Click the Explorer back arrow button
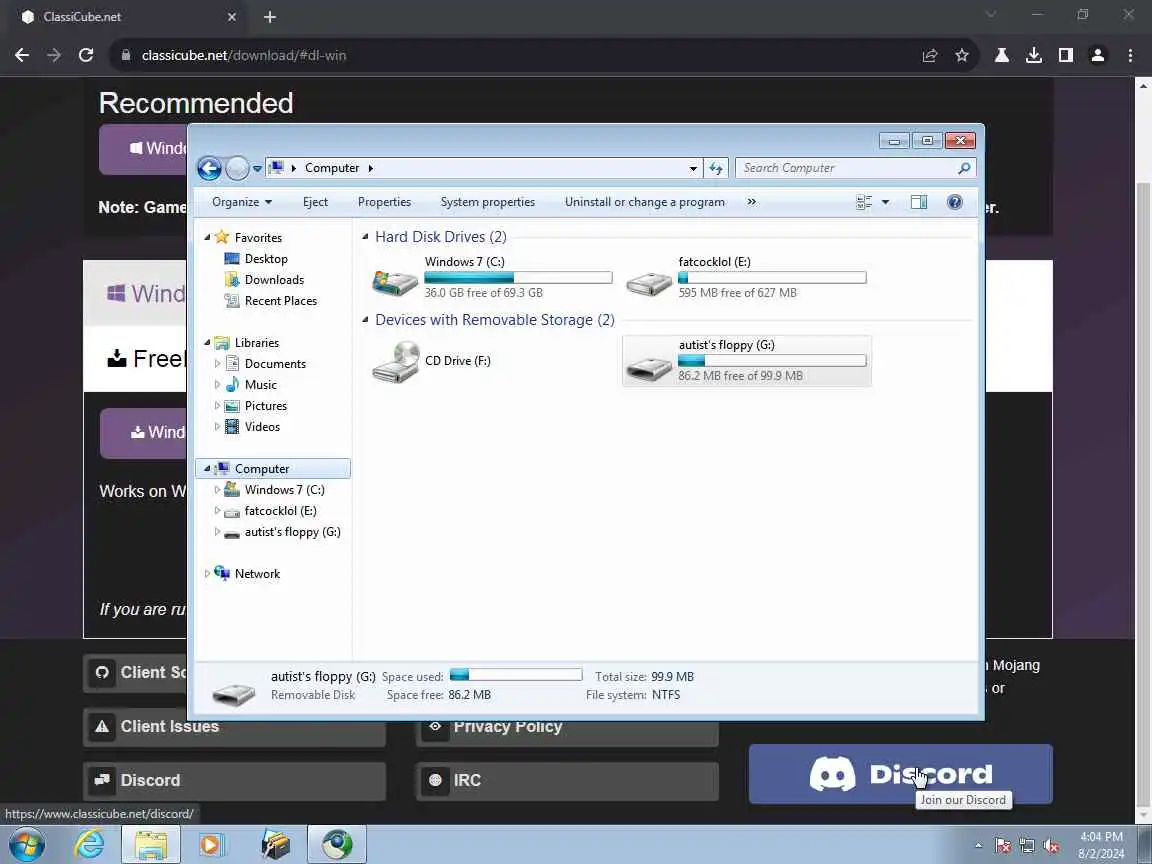This screenshot has height=864, width=1152. point(209,168)
